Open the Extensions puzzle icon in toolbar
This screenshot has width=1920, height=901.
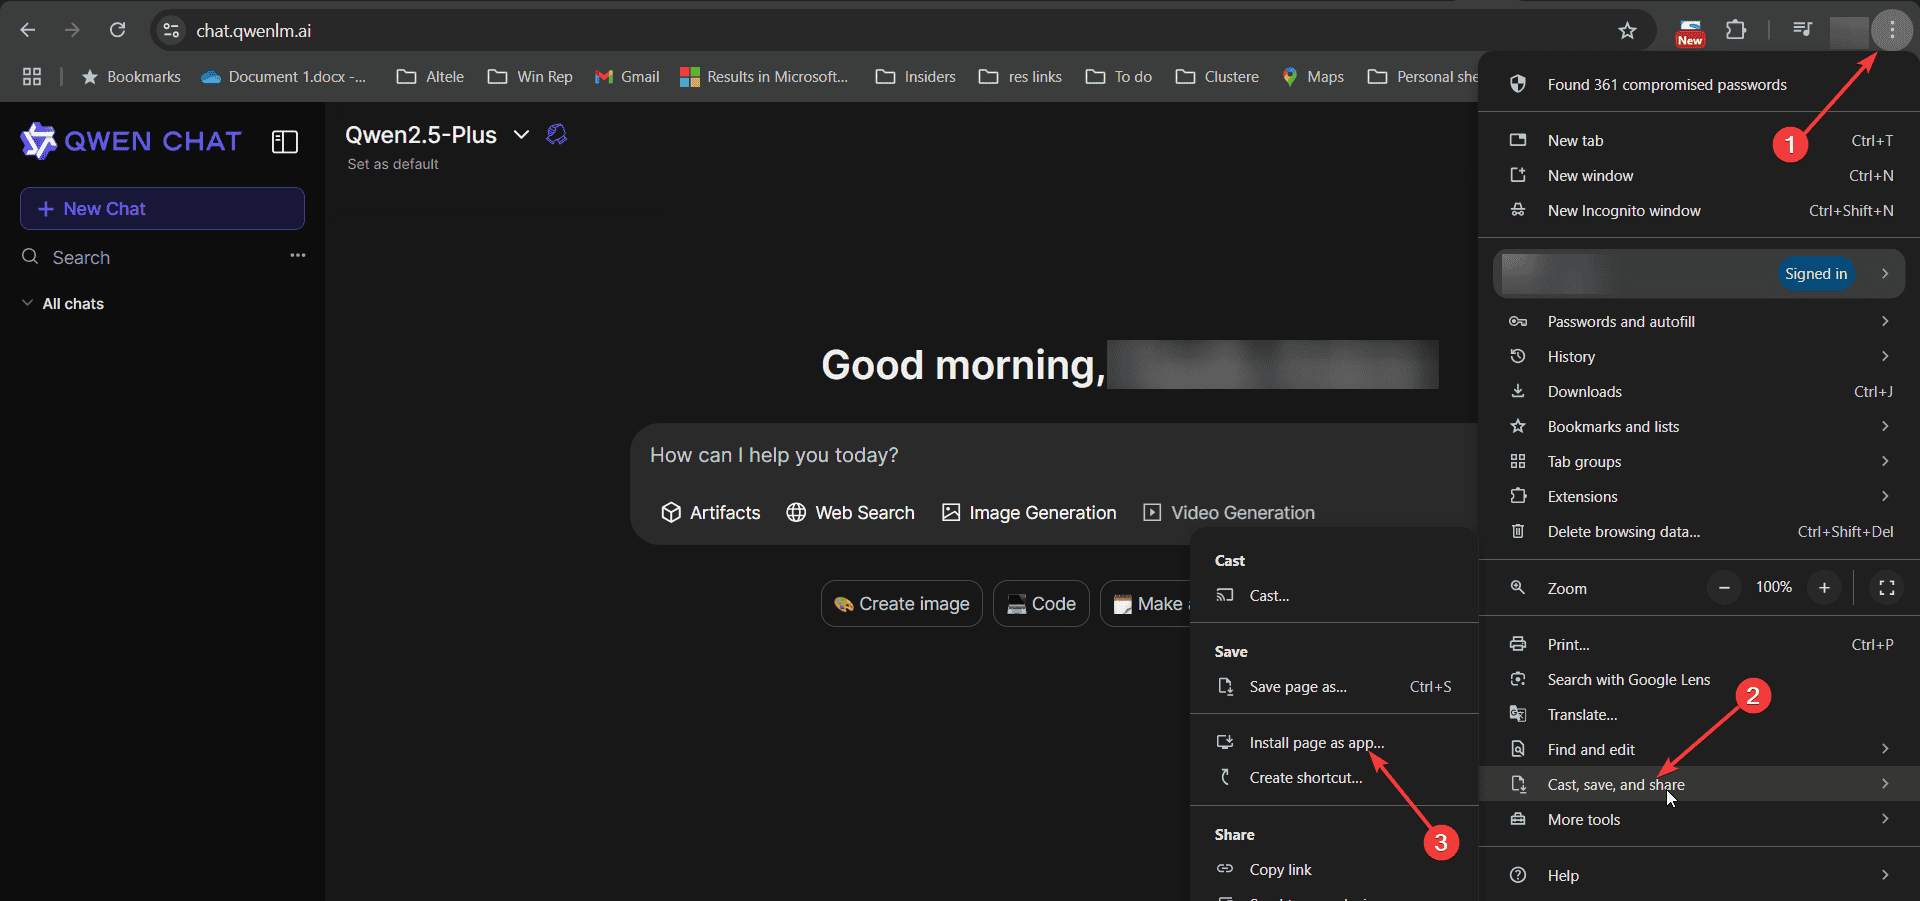1736,30
